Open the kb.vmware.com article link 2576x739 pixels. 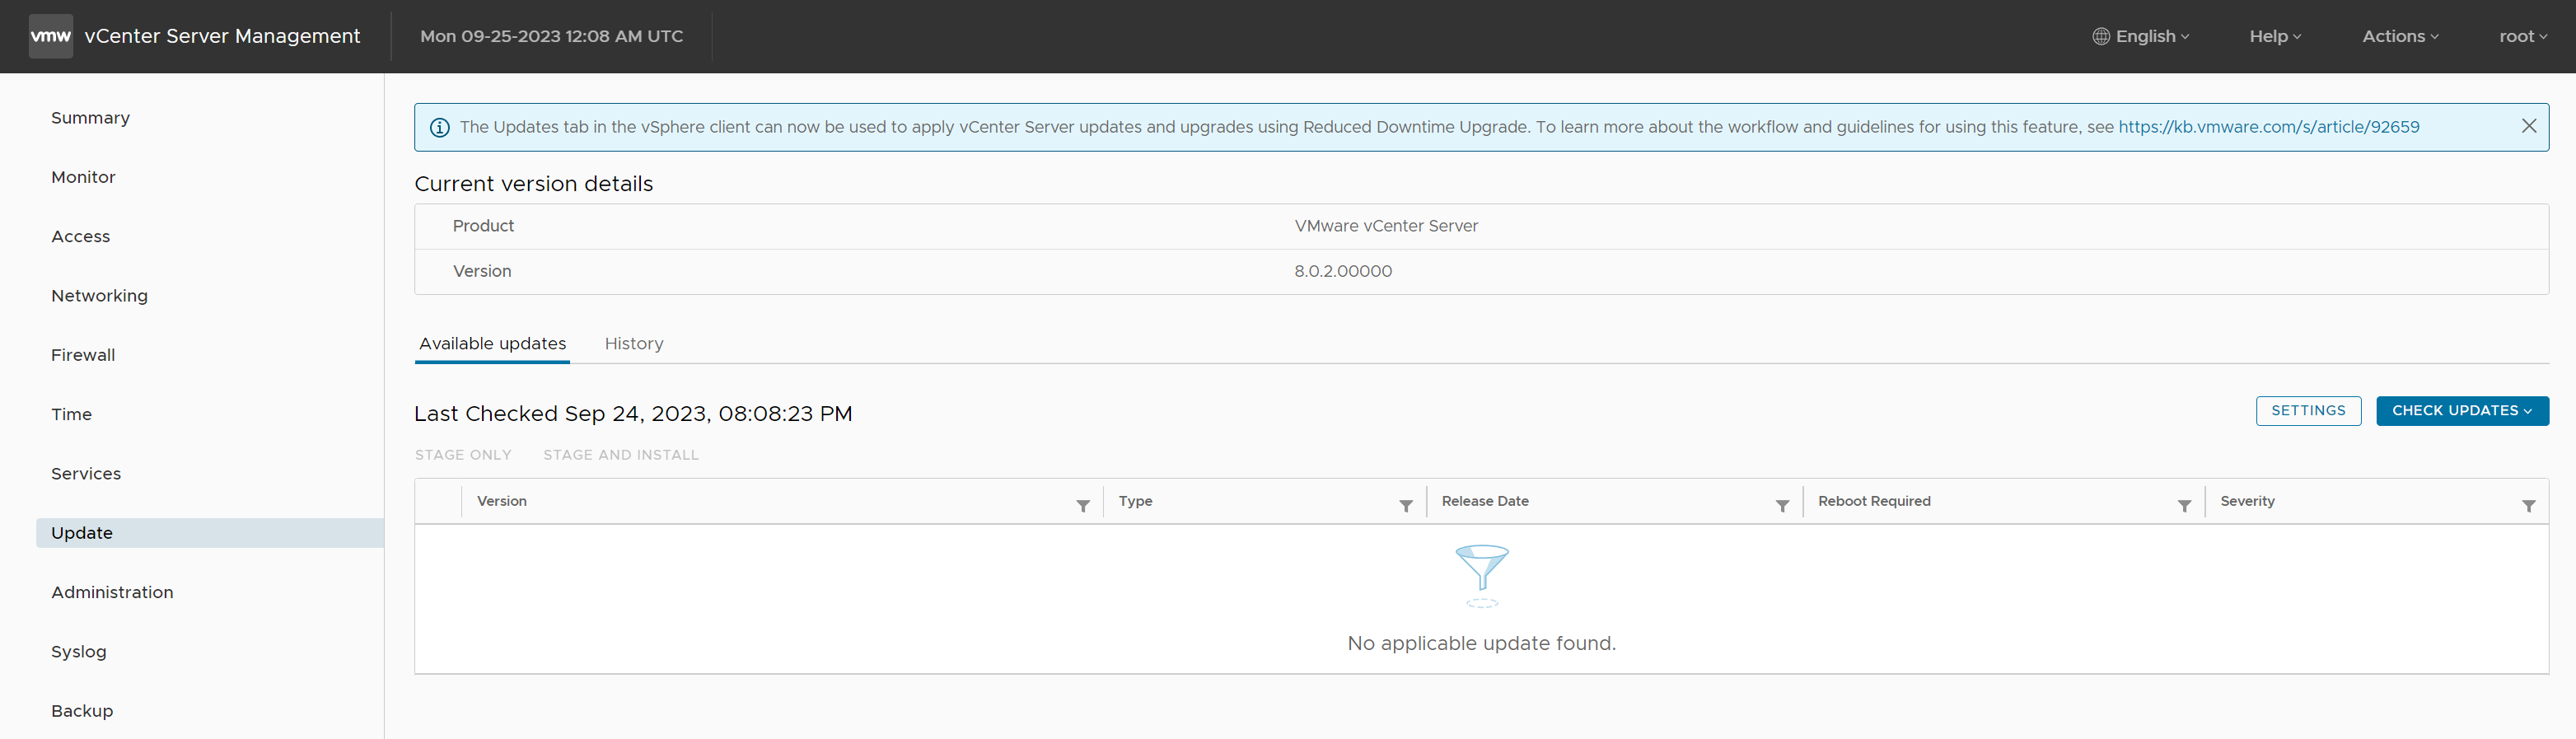tap(2268, 127)
